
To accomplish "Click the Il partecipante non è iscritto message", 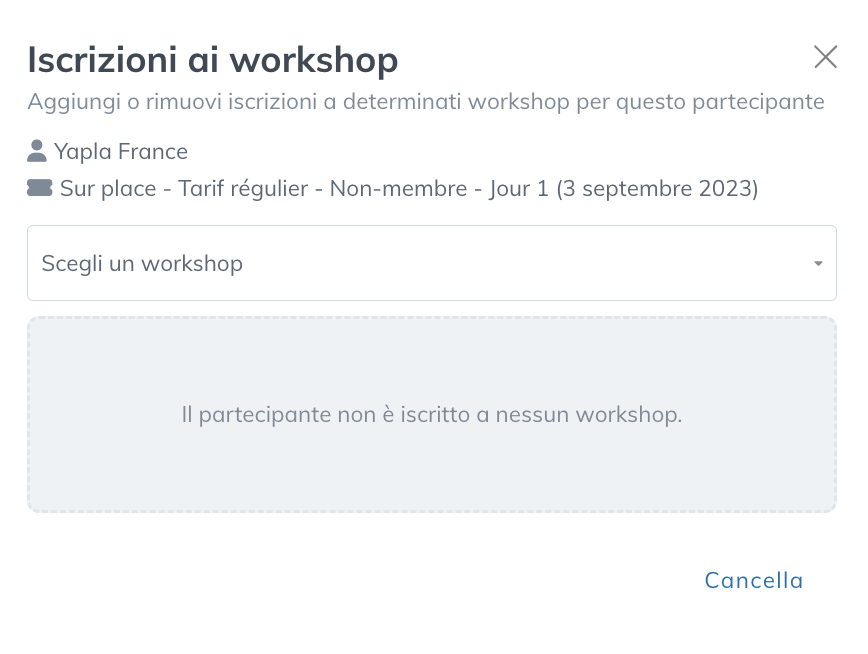I will pos(432,415).
